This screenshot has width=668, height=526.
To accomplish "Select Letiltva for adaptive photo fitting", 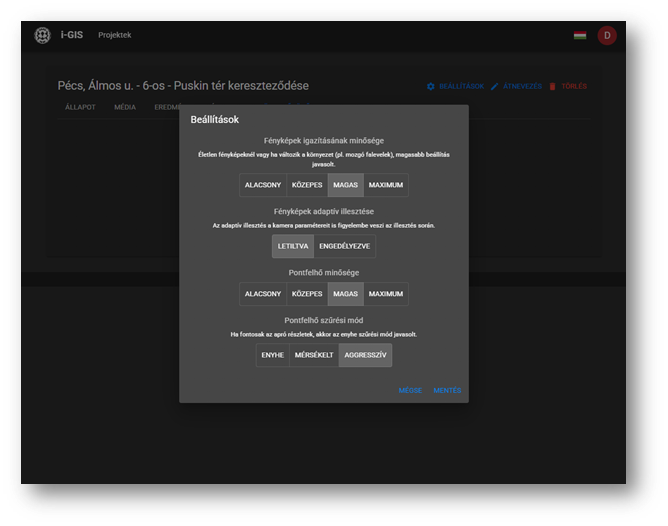I will (x=293, y=246).
